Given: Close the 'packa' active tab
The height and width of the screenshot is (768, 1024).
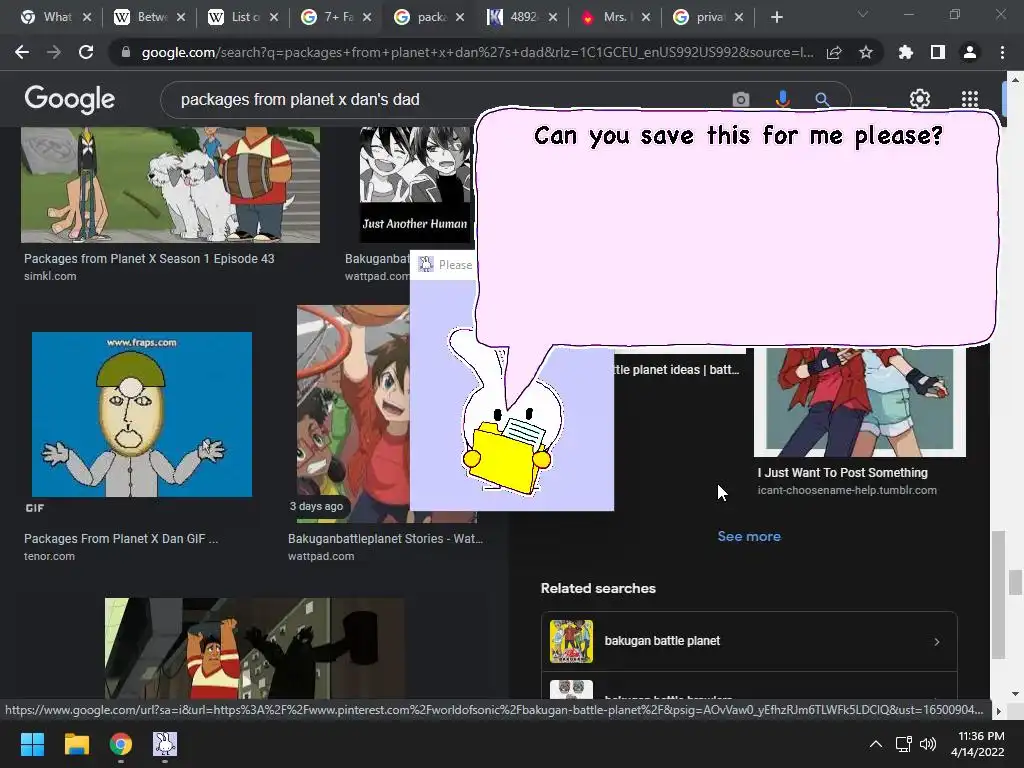Looking at the screenshot, I should 460,18.
